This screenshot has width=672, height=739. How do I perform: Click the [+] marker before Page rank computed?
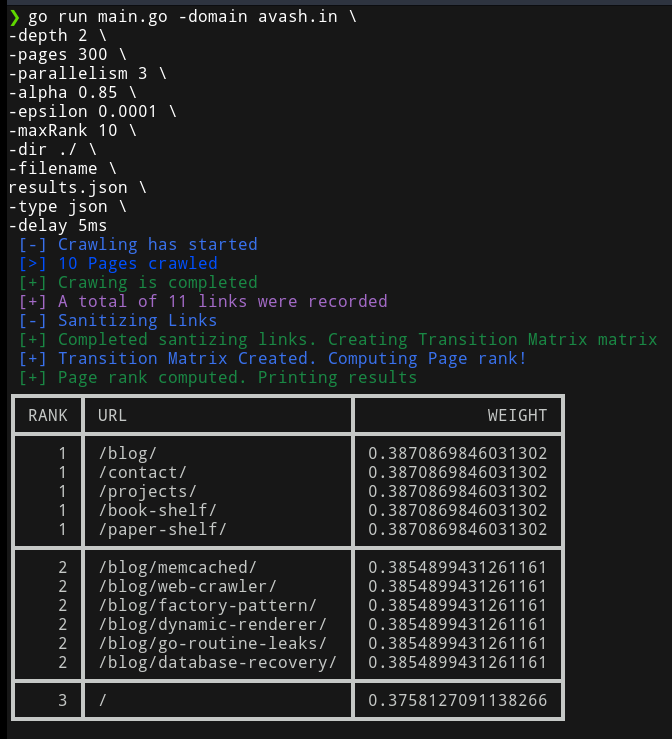[33, 378]
